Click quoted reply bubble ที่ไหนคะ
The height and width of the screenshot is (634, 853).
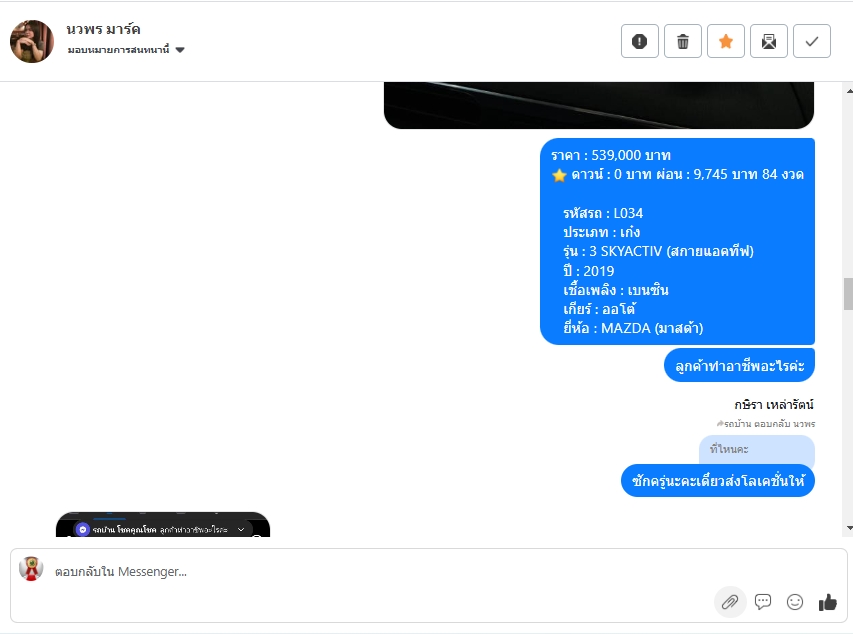click(x=757, y=450)
